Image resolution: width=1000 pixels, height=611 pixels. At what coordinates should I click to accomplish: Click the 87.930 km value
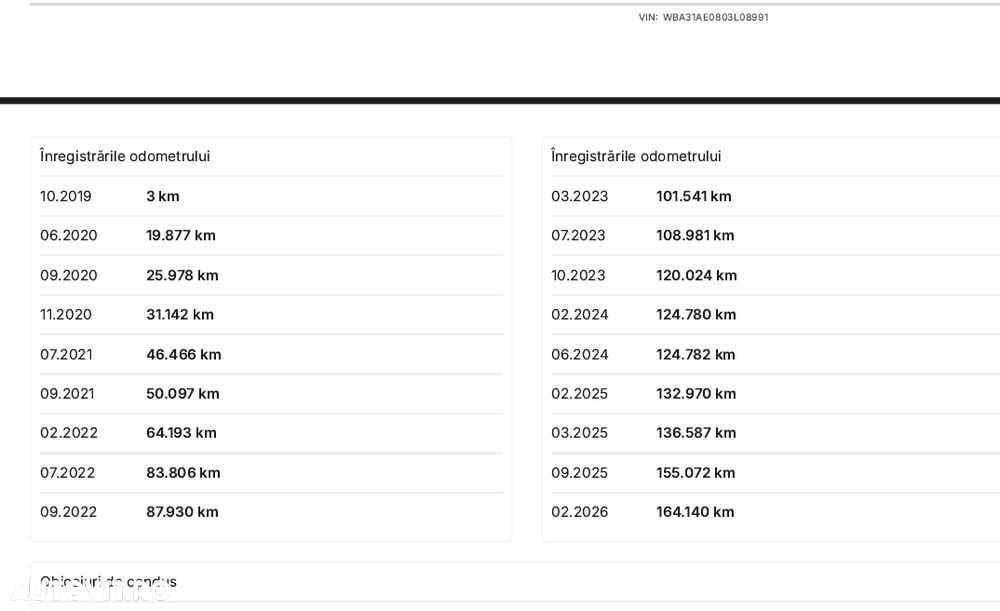click(x=182, y=512)
